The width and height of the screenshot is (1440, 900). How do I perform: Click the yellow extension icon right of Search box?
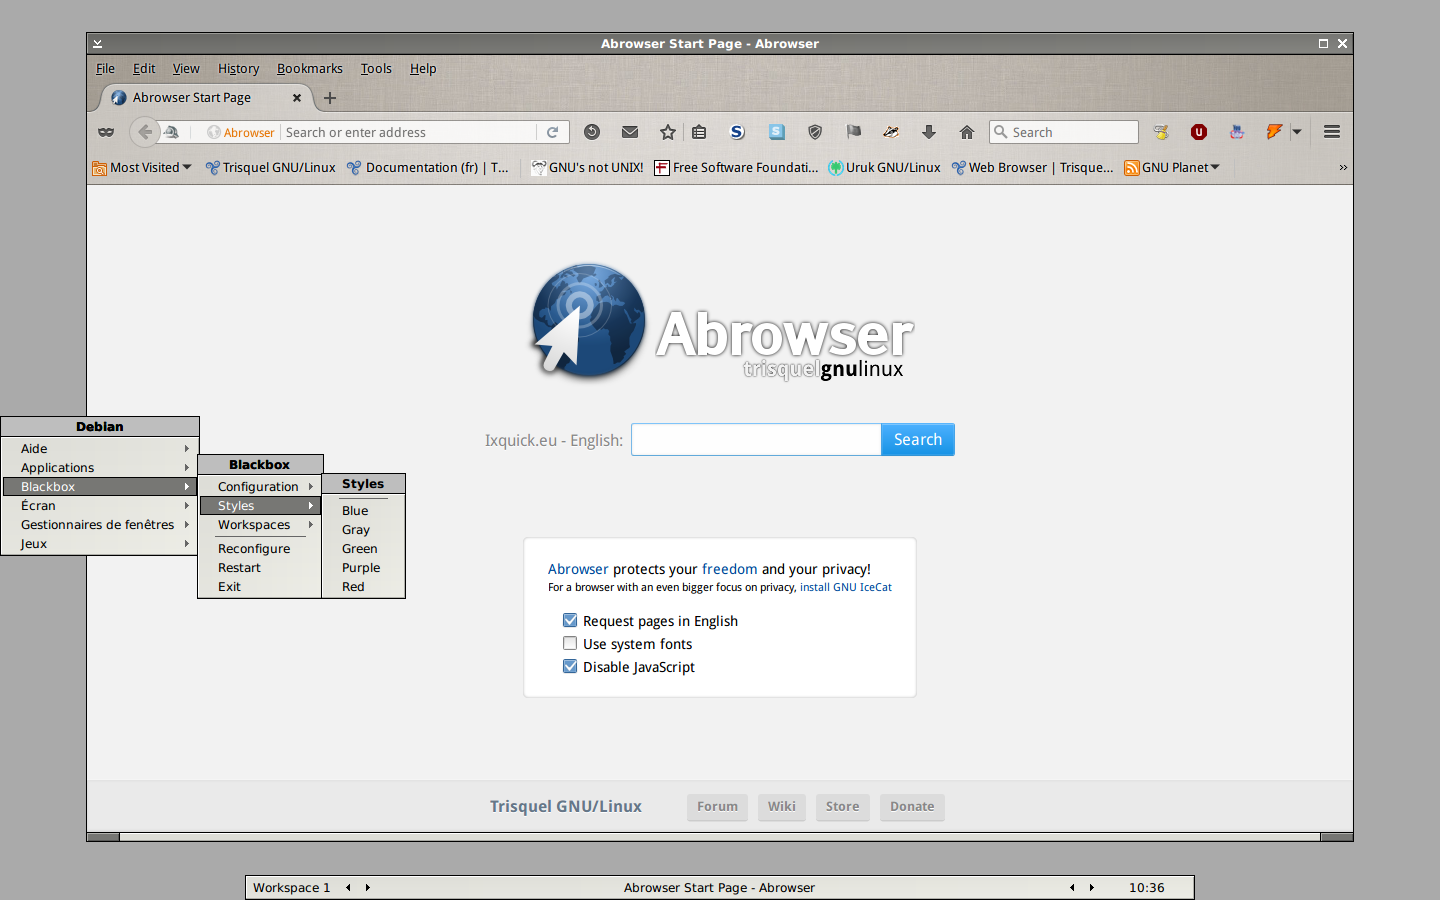coord(1161,132)
